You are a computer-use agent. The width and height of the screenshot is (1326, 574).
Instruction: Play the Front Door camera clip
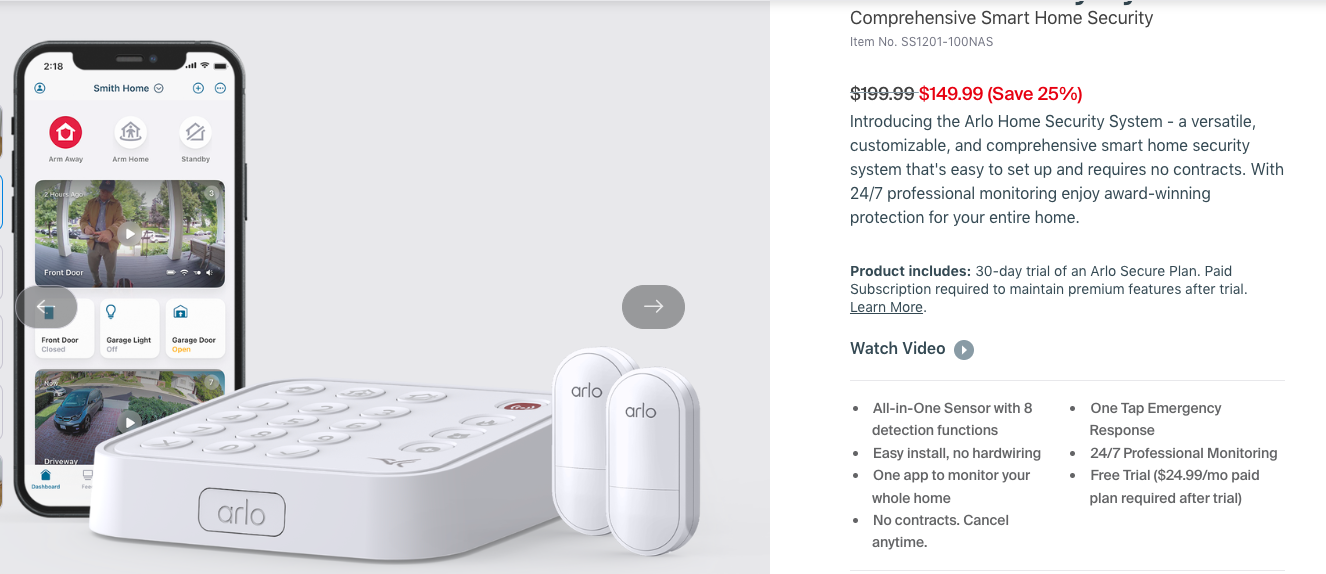point(129,234)
